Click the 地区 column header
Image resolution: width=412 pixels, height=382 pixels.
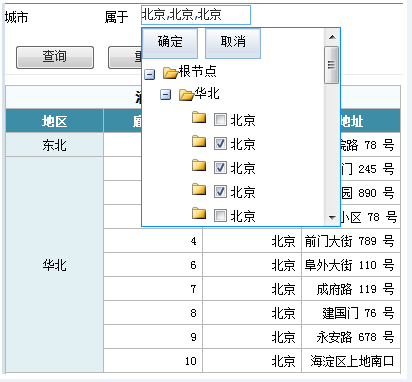pyautogui.click(x=54, y=121)
